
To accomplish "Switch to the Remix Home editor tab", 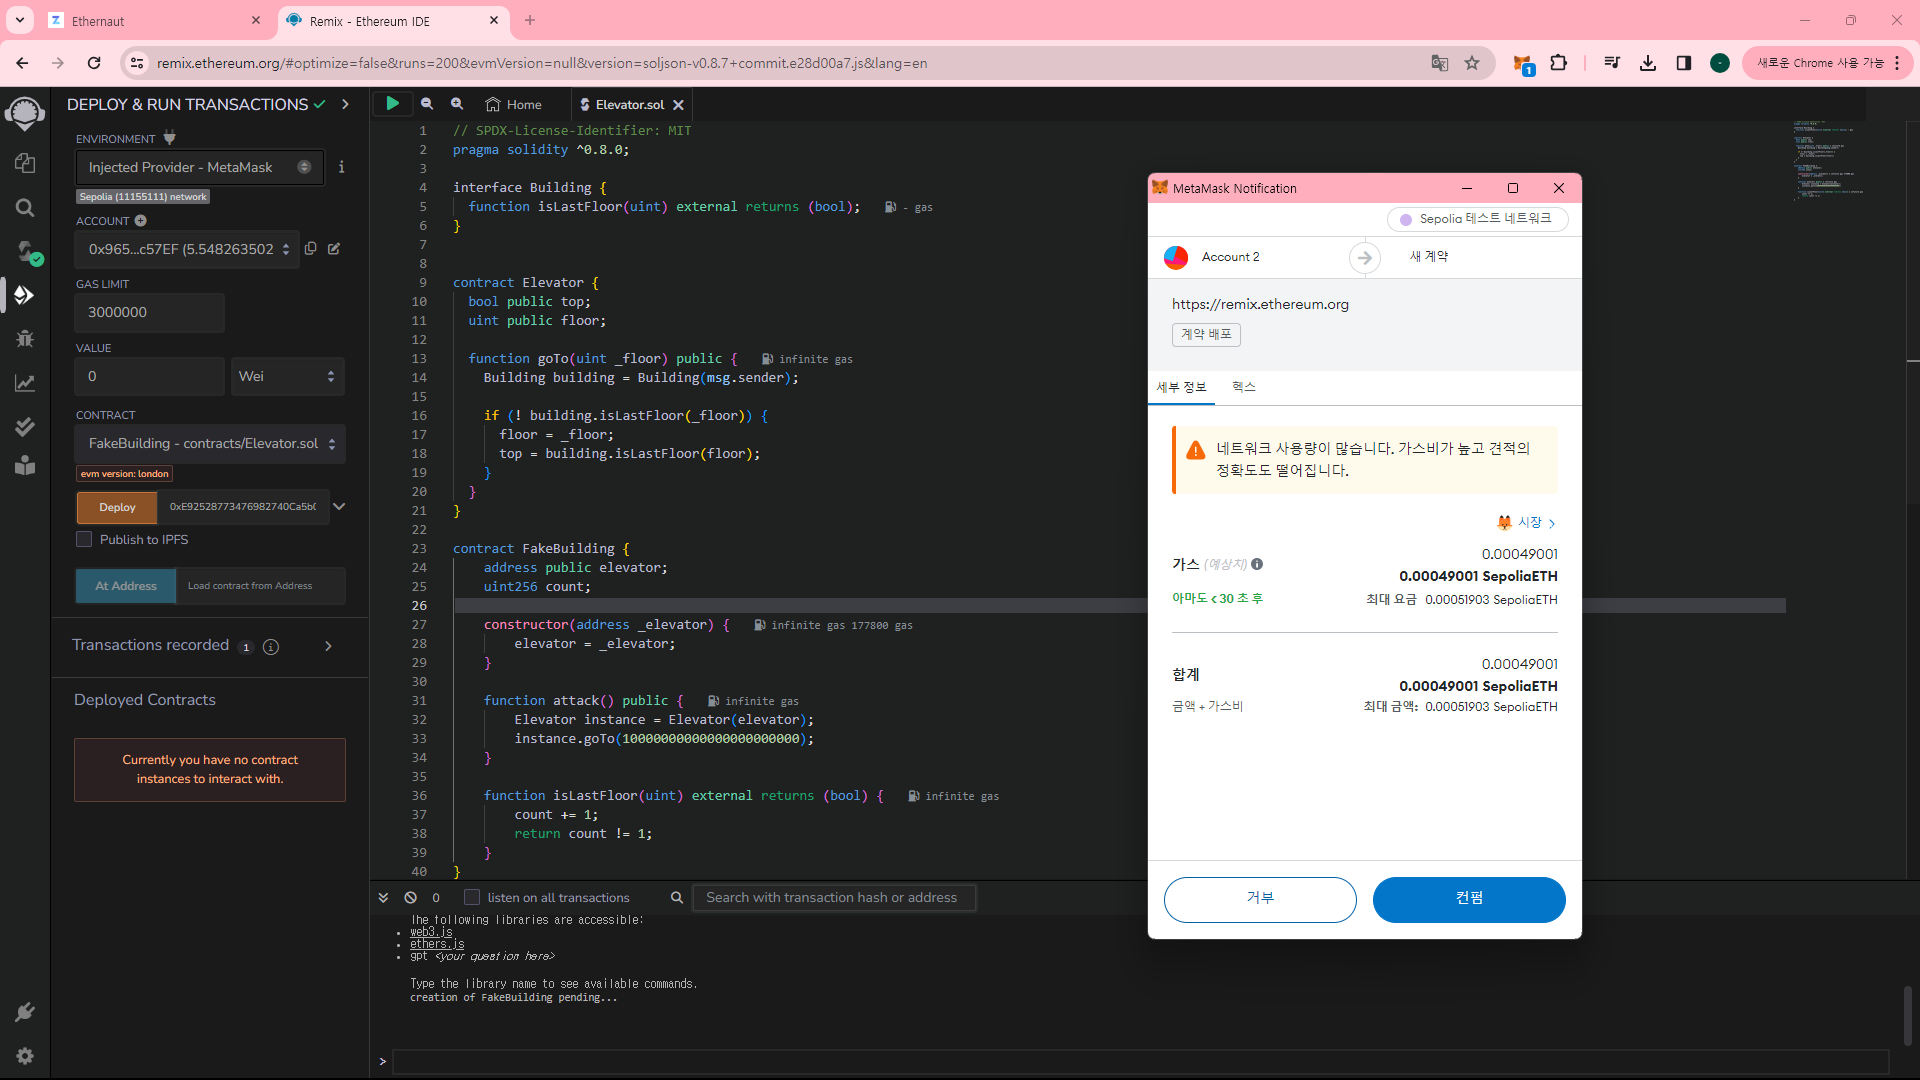I will pos(514,104).
